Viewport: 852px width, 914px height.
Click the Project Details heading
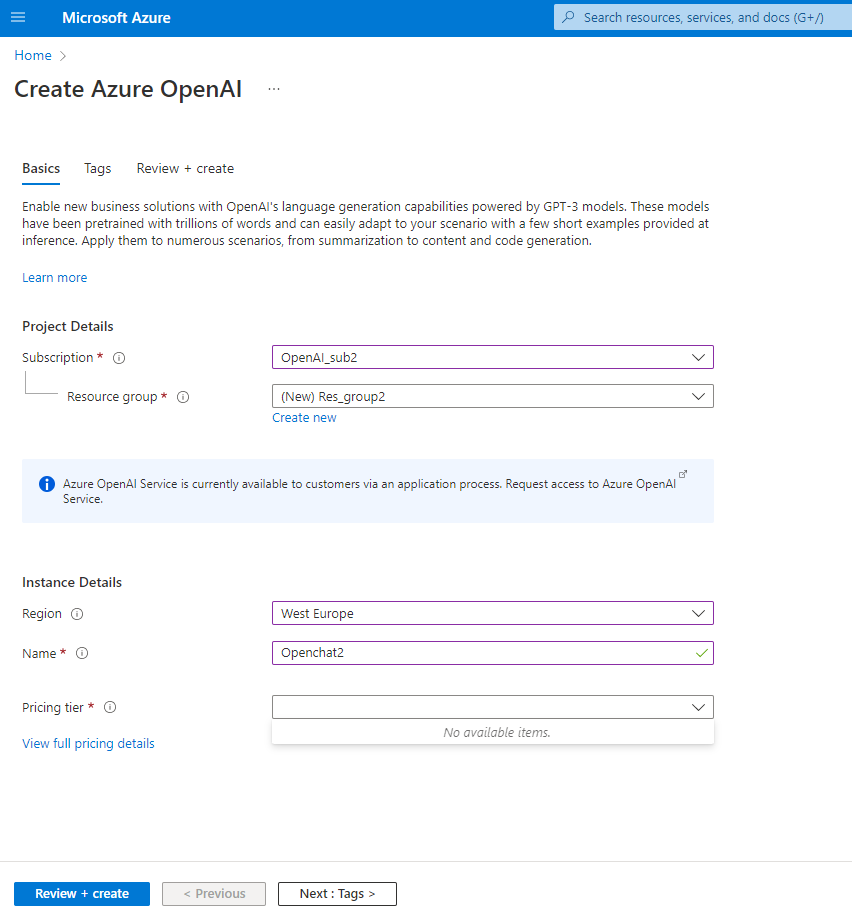68,326
